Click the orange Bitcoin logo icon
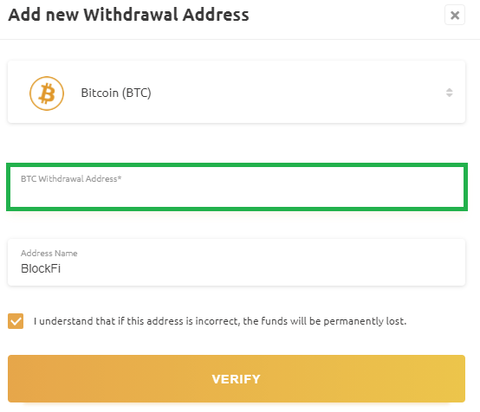Image resolution: width=480 pixels, height=412 pixels. tap(47, 93)
